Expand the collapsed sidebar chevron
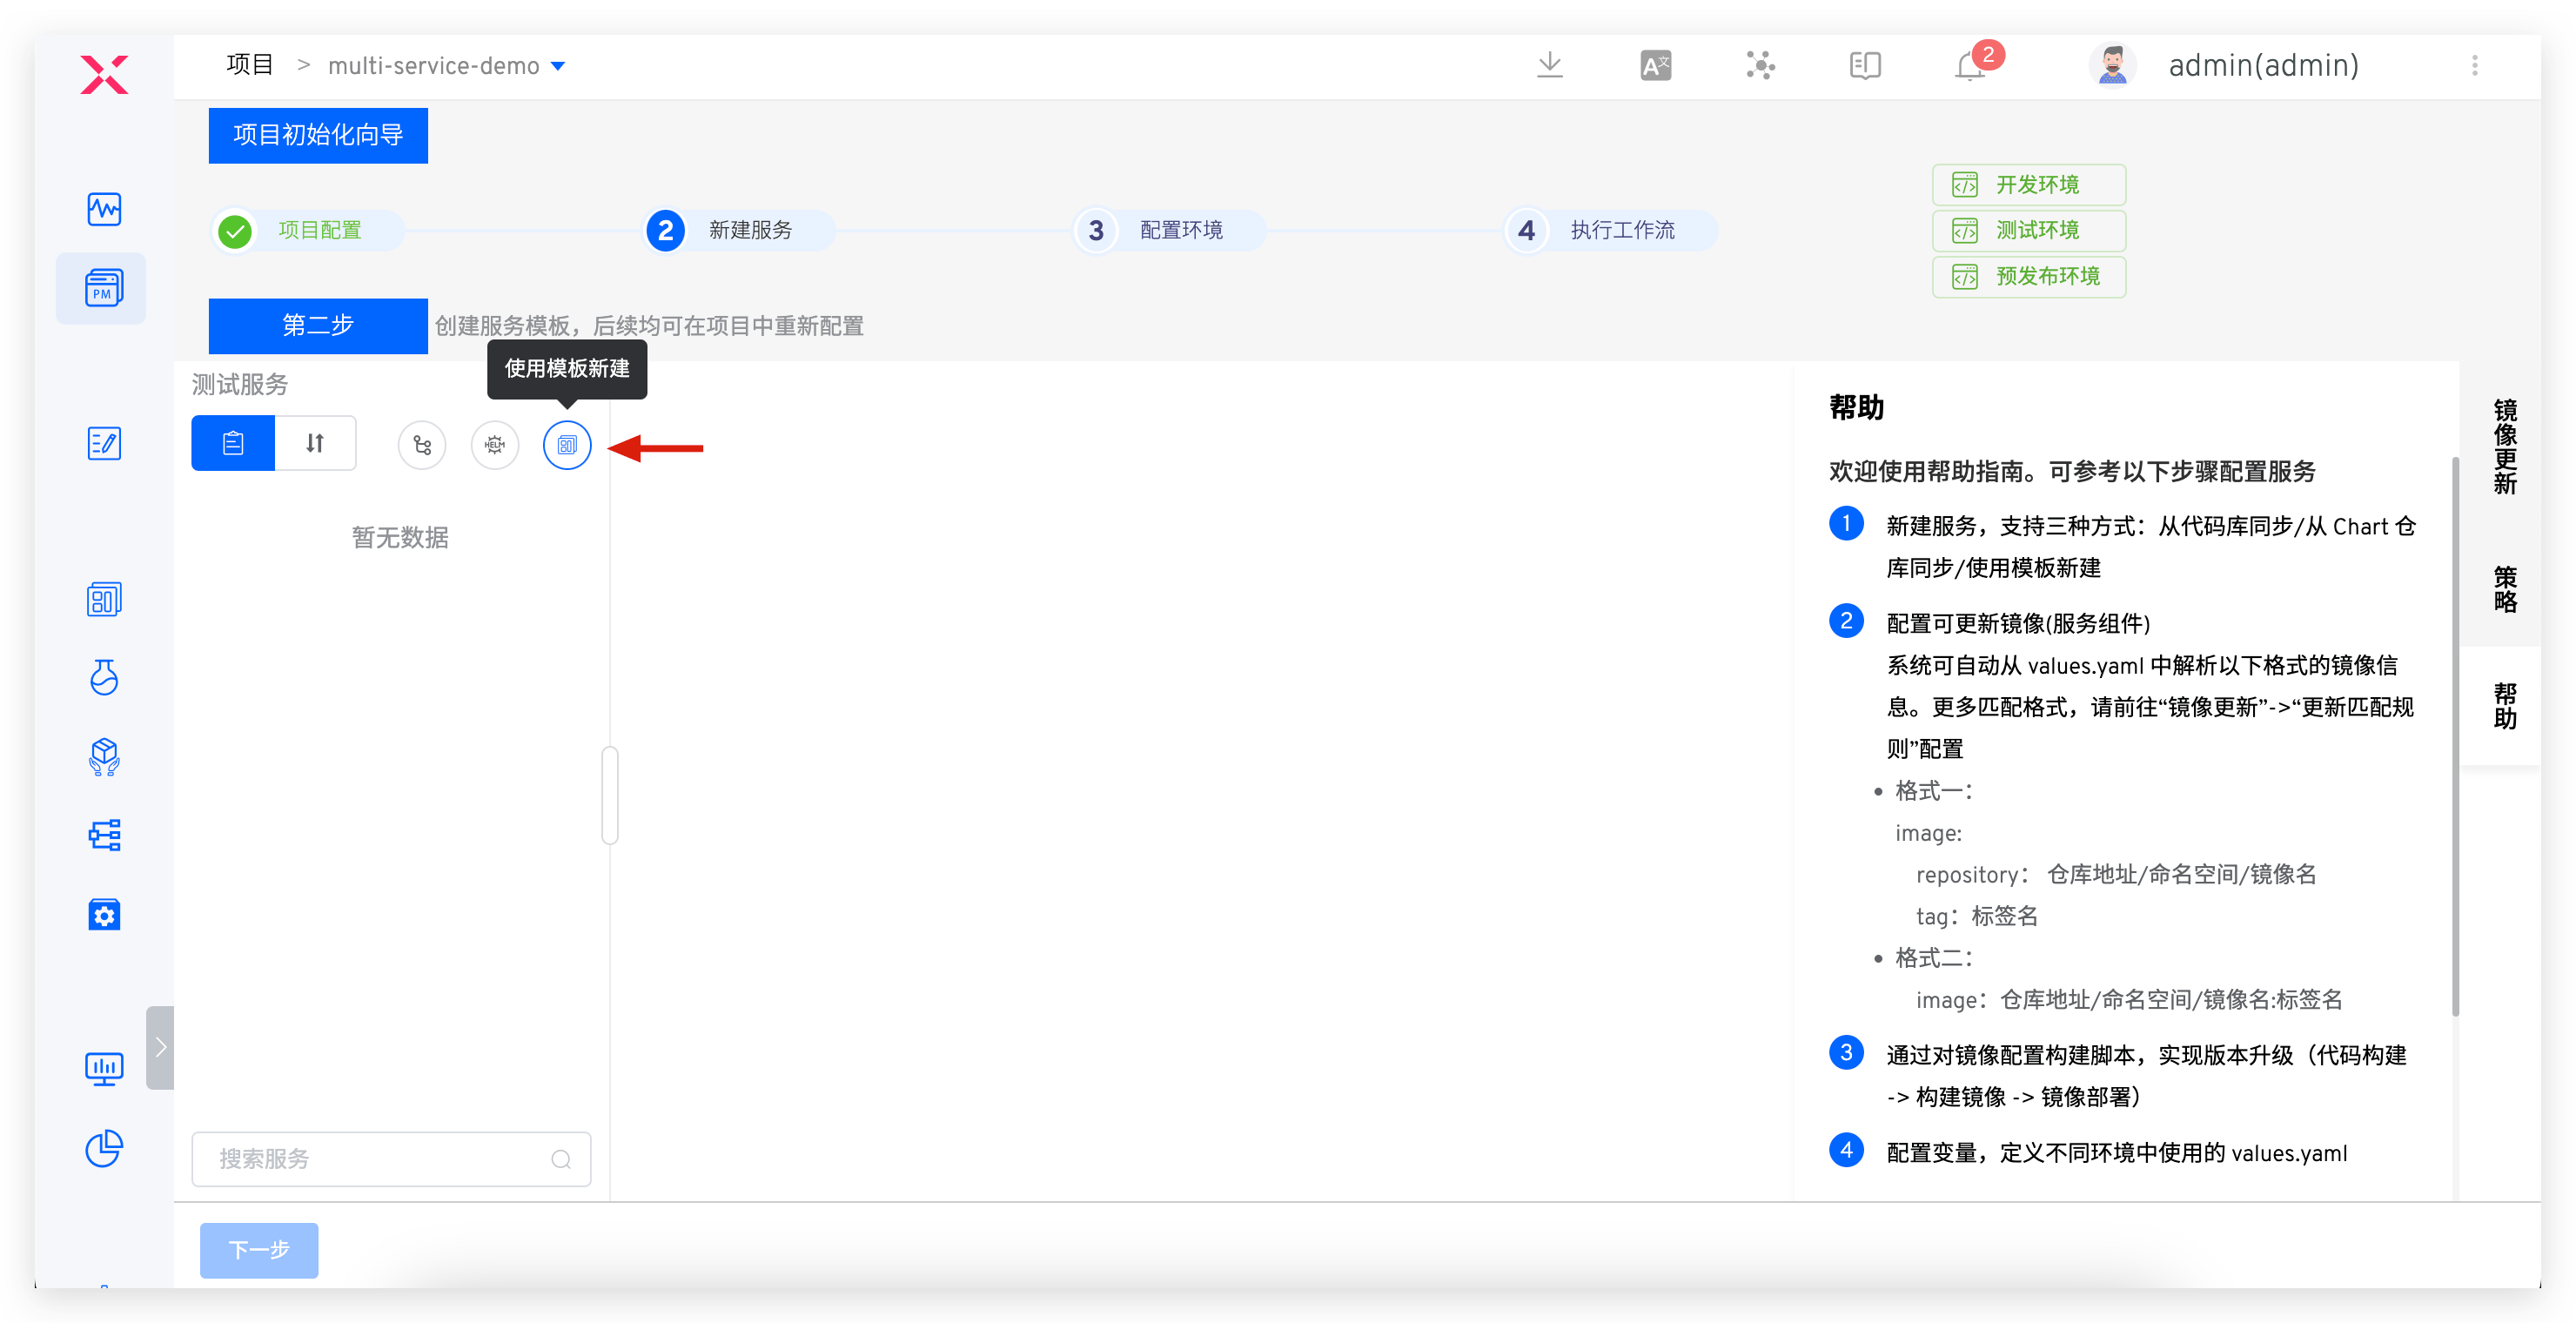Screen dimensions: 2576x1323 pyautogui.click(x=160, y=1047)
